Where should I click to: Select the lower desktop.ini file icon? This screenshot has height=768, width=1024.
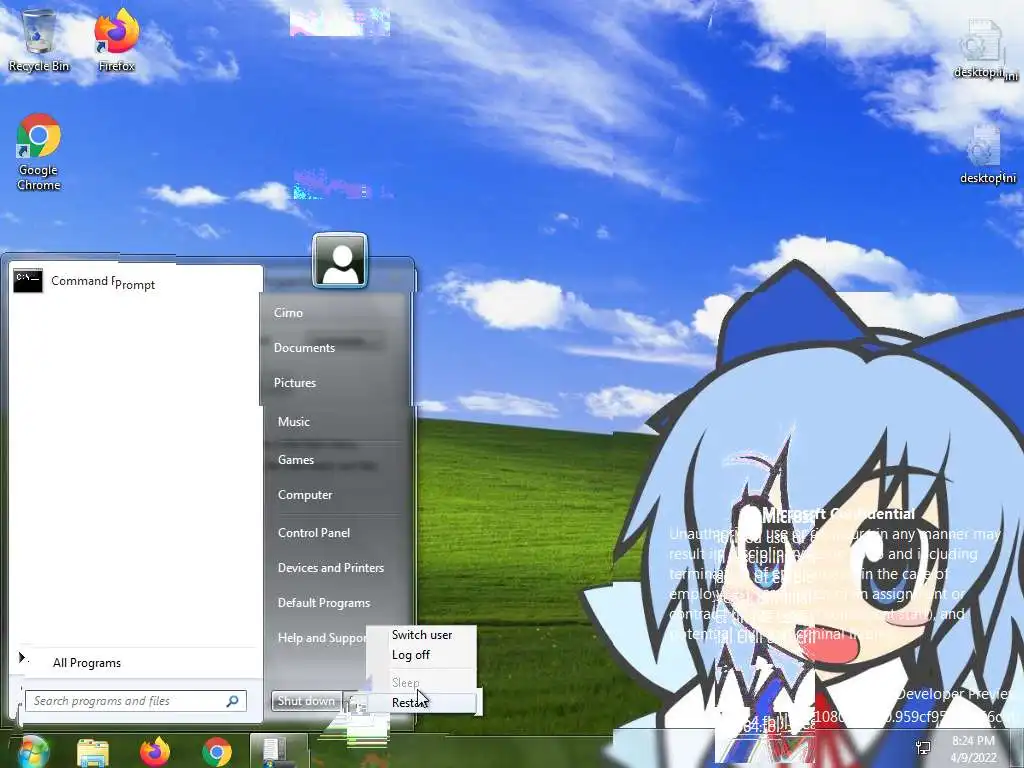coord(985,155)
